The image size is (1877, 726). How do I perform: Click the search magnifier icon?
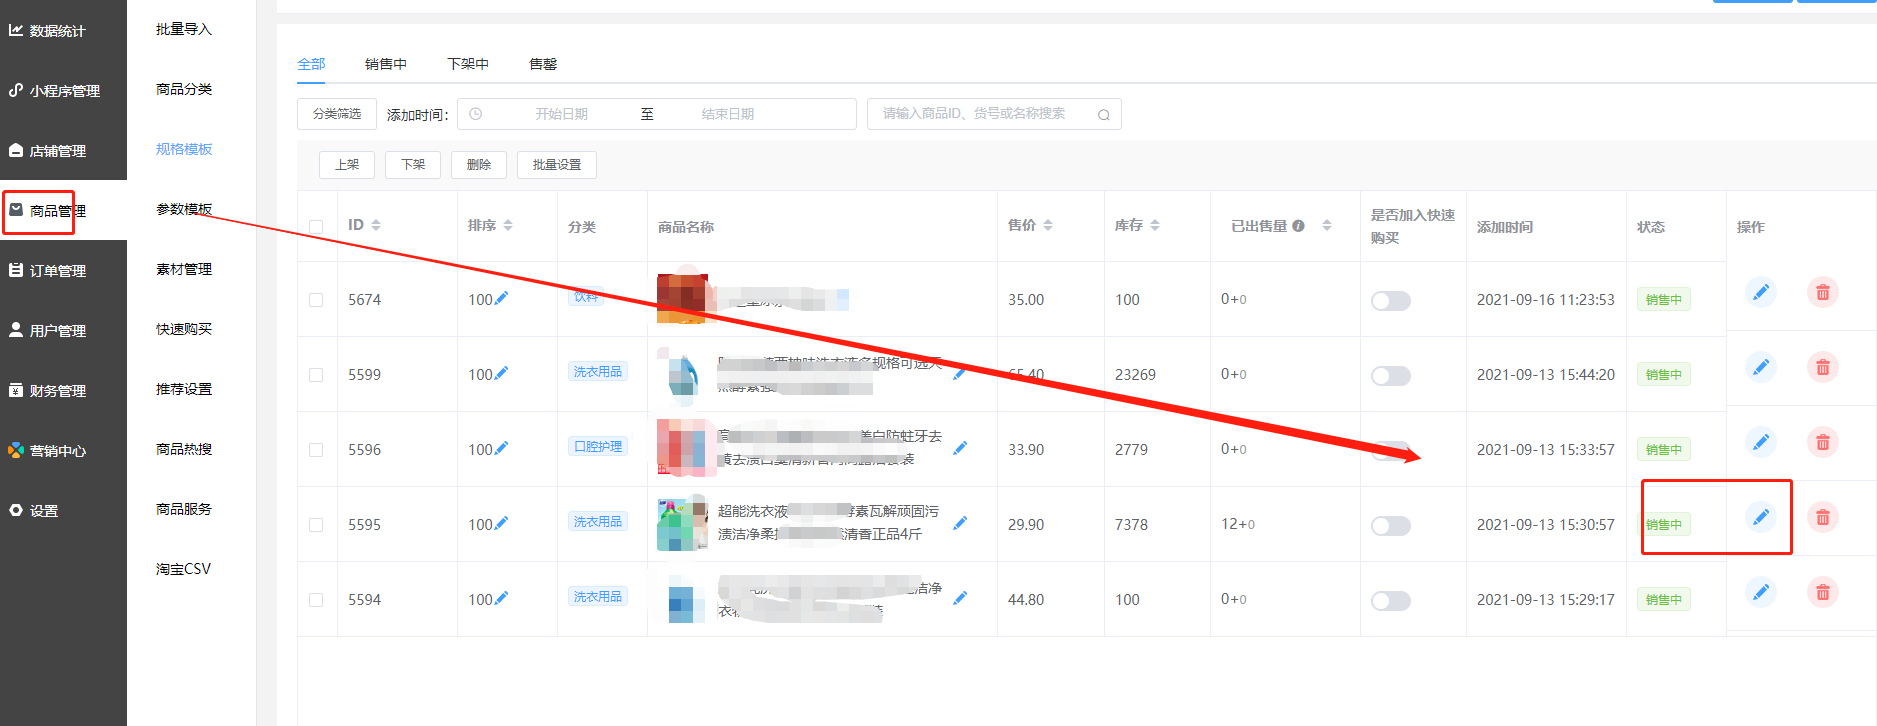tap(1104, 115)
